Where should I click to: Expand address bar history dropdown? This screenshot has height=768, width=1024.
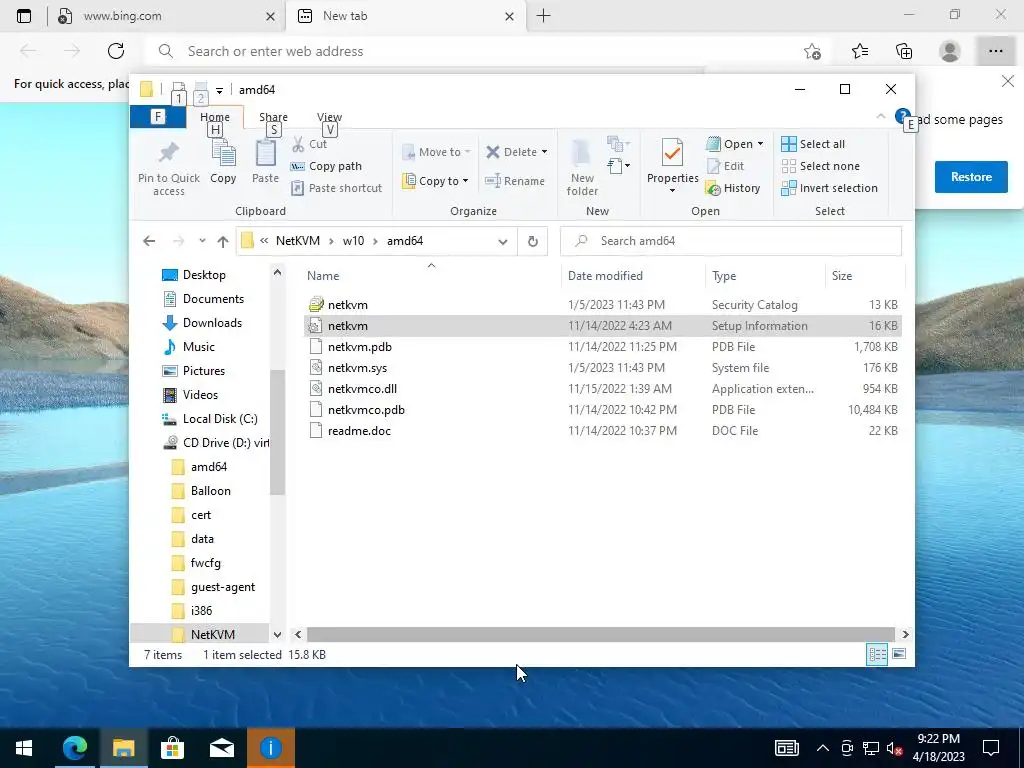(502, 242)
